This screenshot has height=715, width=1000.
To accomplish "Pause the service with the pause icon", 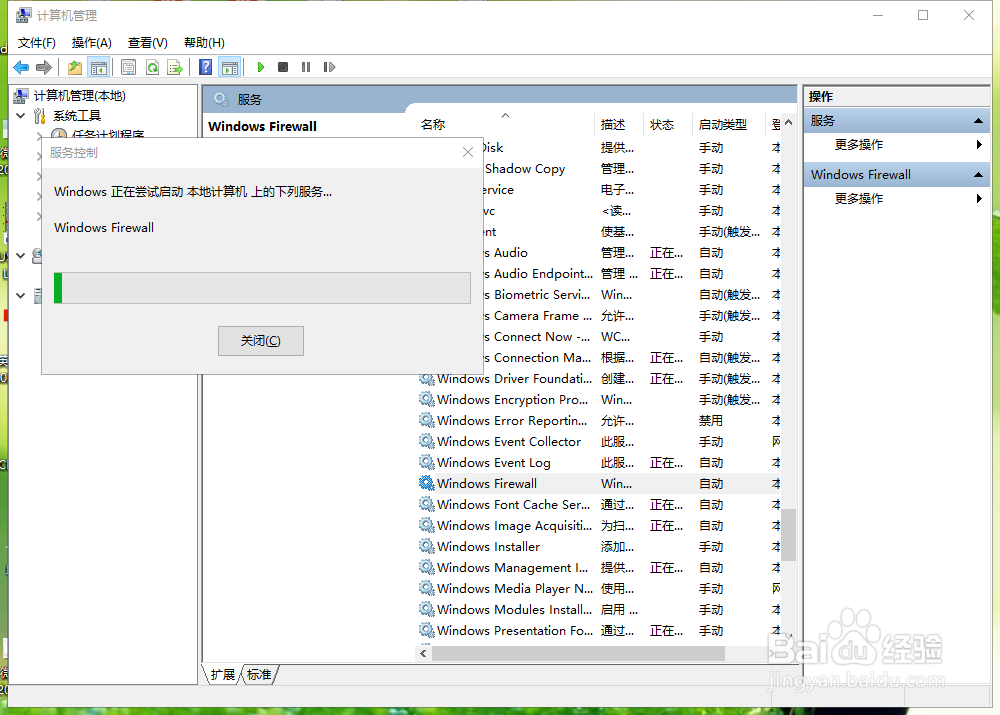I will point(306,67).
